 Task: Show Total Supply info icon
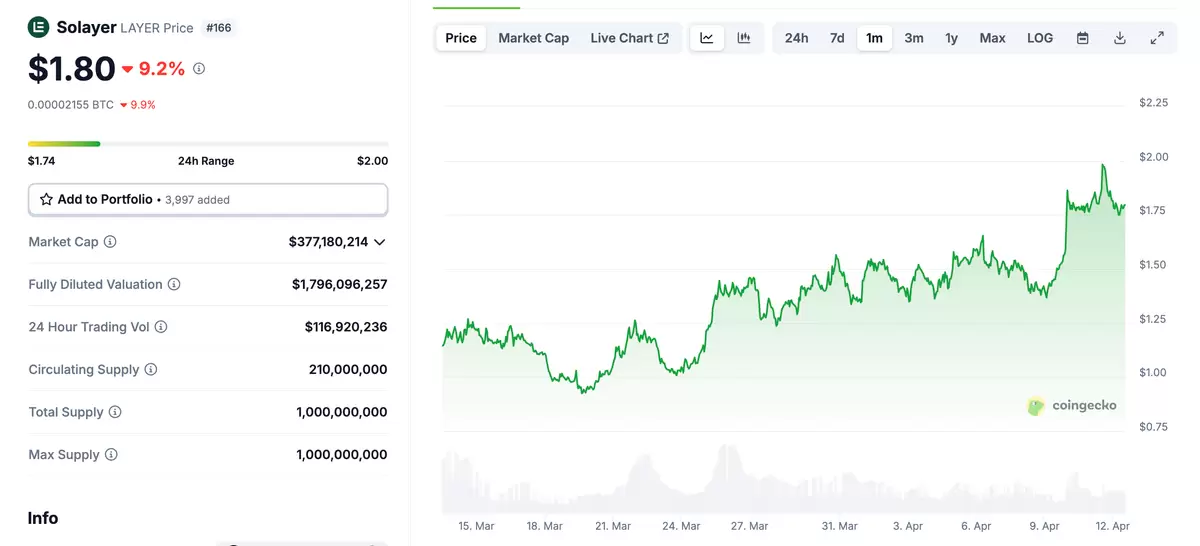pos(115,412)
